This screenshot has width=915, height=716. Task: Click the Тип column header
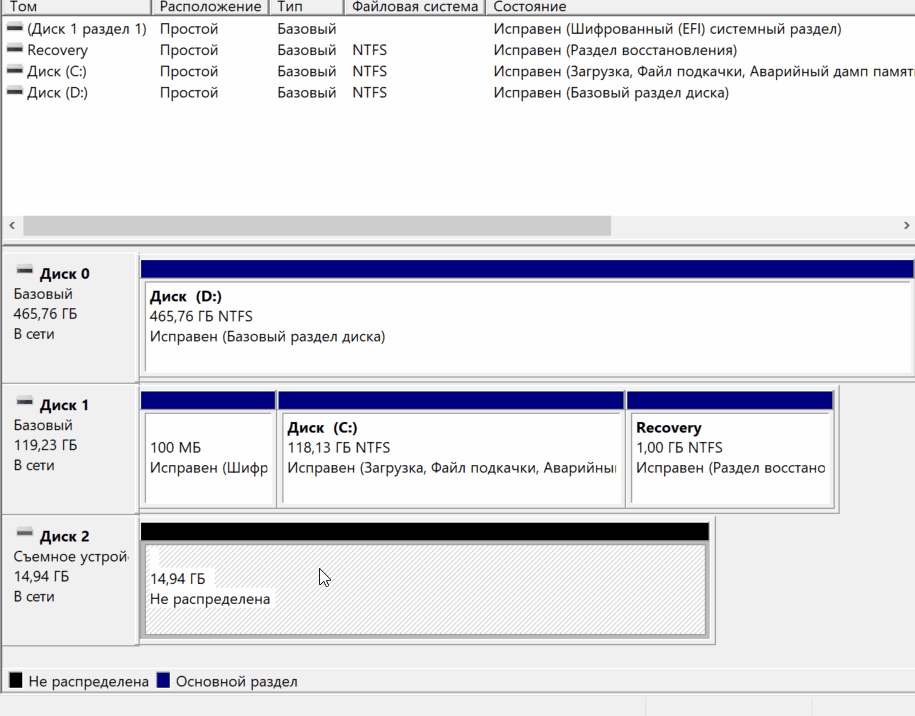tap(305, 7)
